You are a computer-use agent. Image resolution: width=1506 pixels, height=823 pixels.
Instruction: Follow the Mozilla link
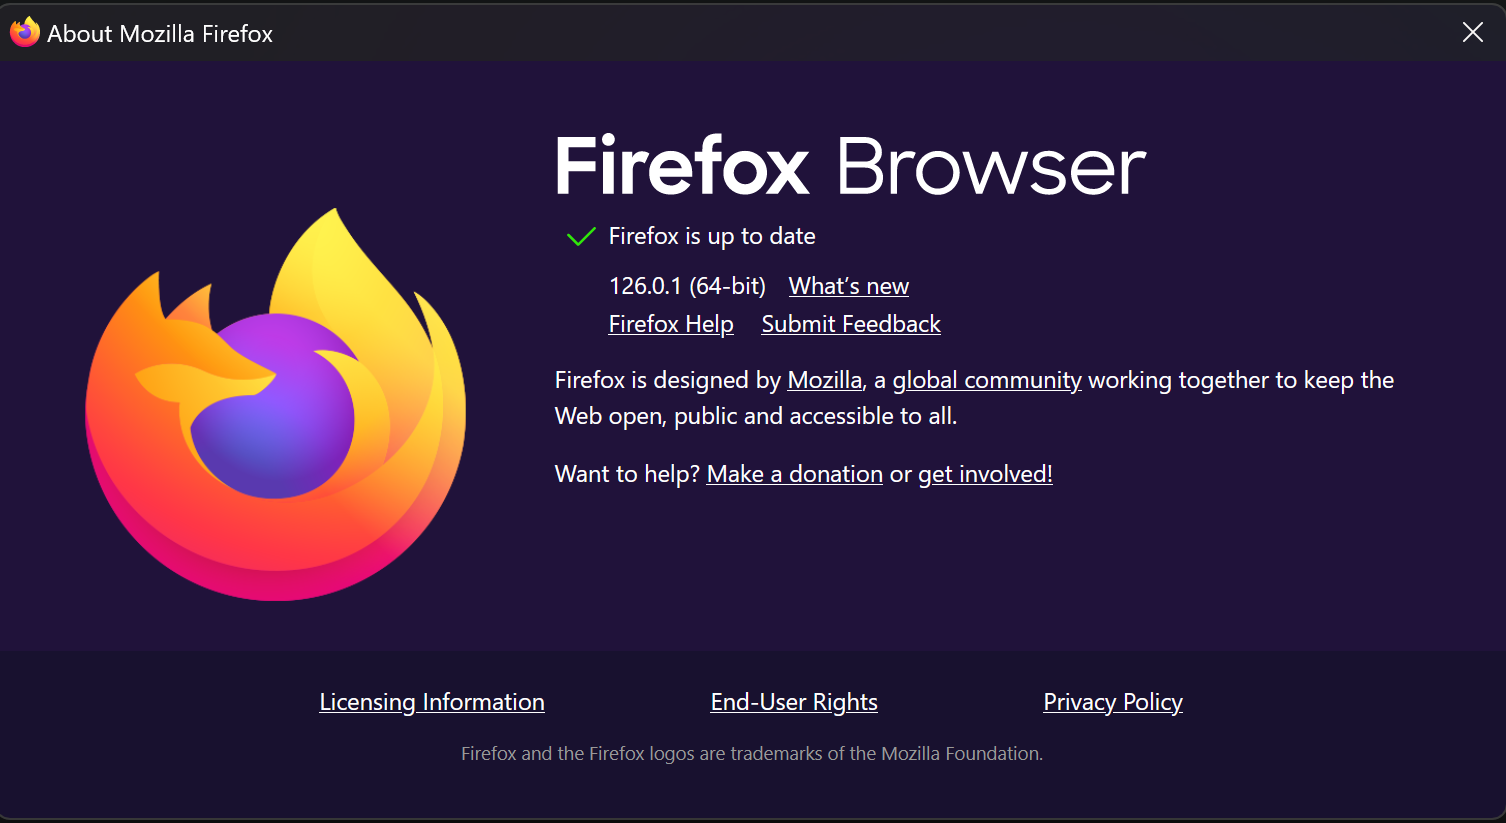pyautogui.click(x=825, y=380)
